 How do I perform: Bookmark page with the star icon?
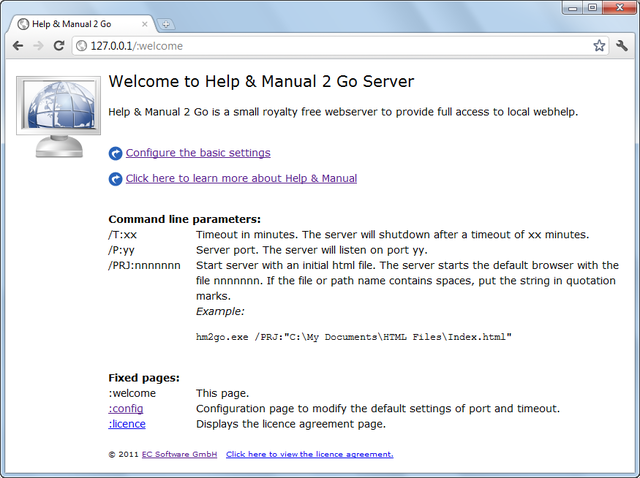tap(599, 46)
